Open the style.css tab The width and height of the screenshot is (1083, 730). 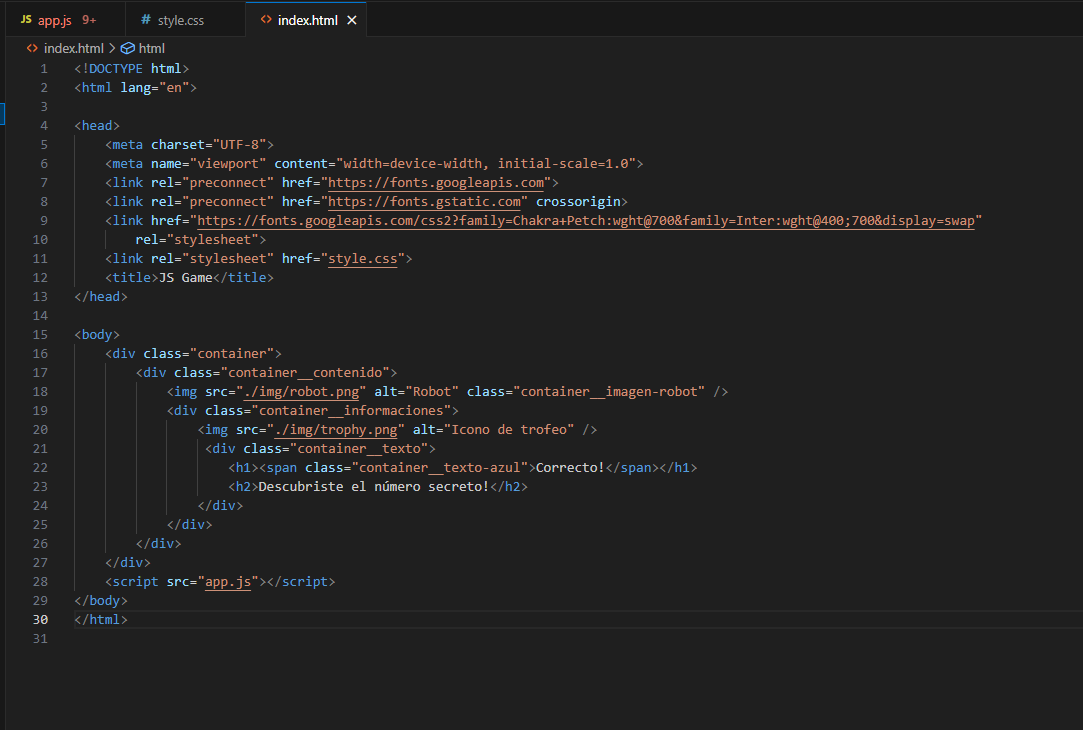[x=185, y=20]
